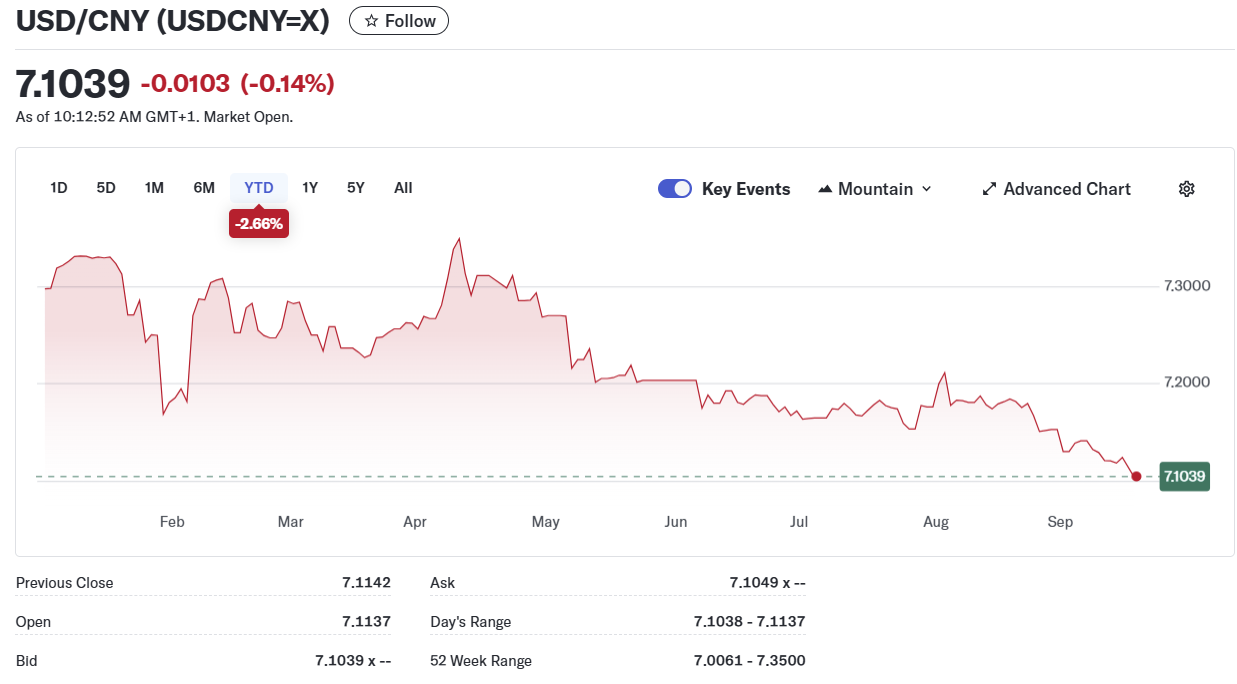Open chart settings gear icon
The width and height of the screenshot is (1237, 684).
(x=1187, y=189)
